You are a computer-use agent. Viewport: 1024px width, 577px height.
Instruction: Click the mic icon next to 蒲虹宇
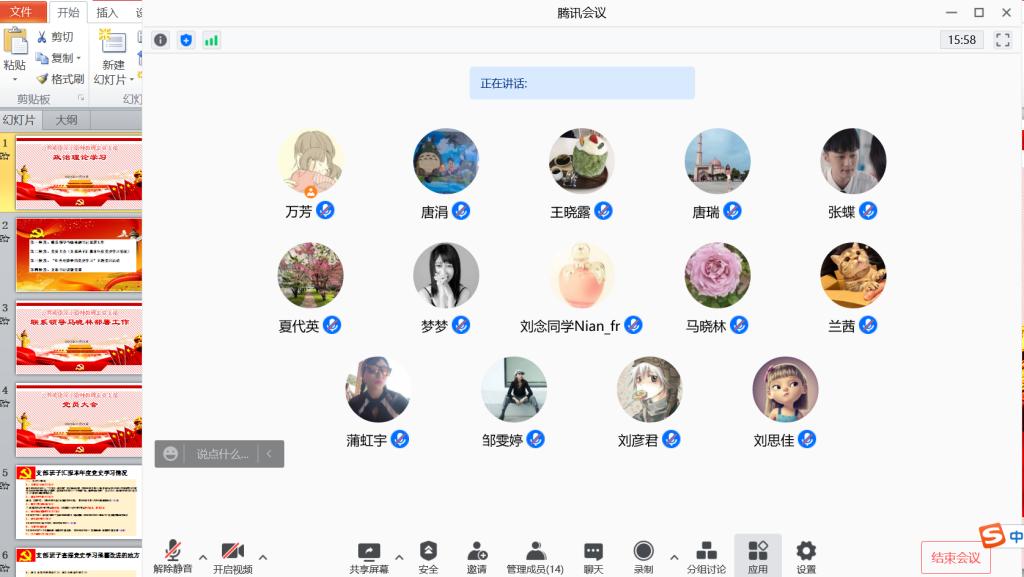pos(400,439)
